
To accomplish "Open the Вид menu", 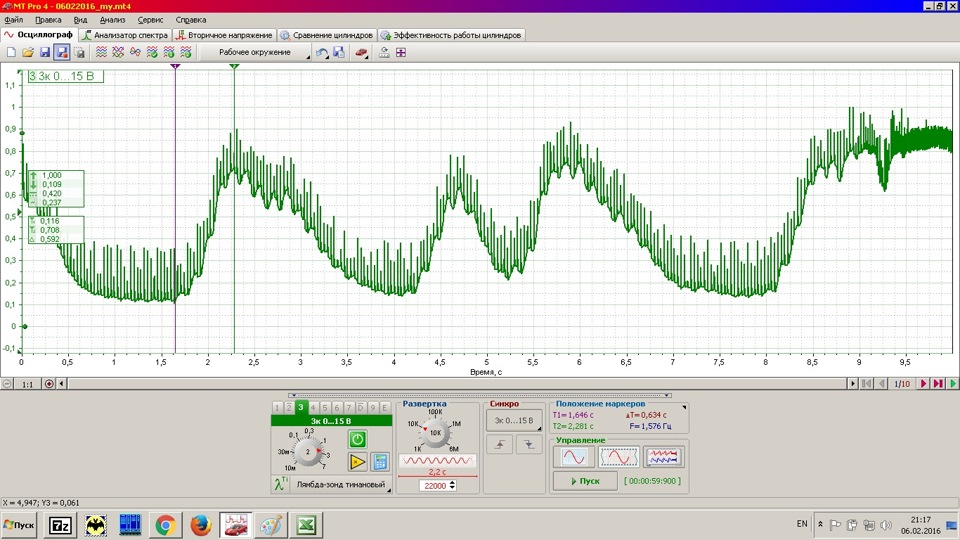I will pos(80,20).
